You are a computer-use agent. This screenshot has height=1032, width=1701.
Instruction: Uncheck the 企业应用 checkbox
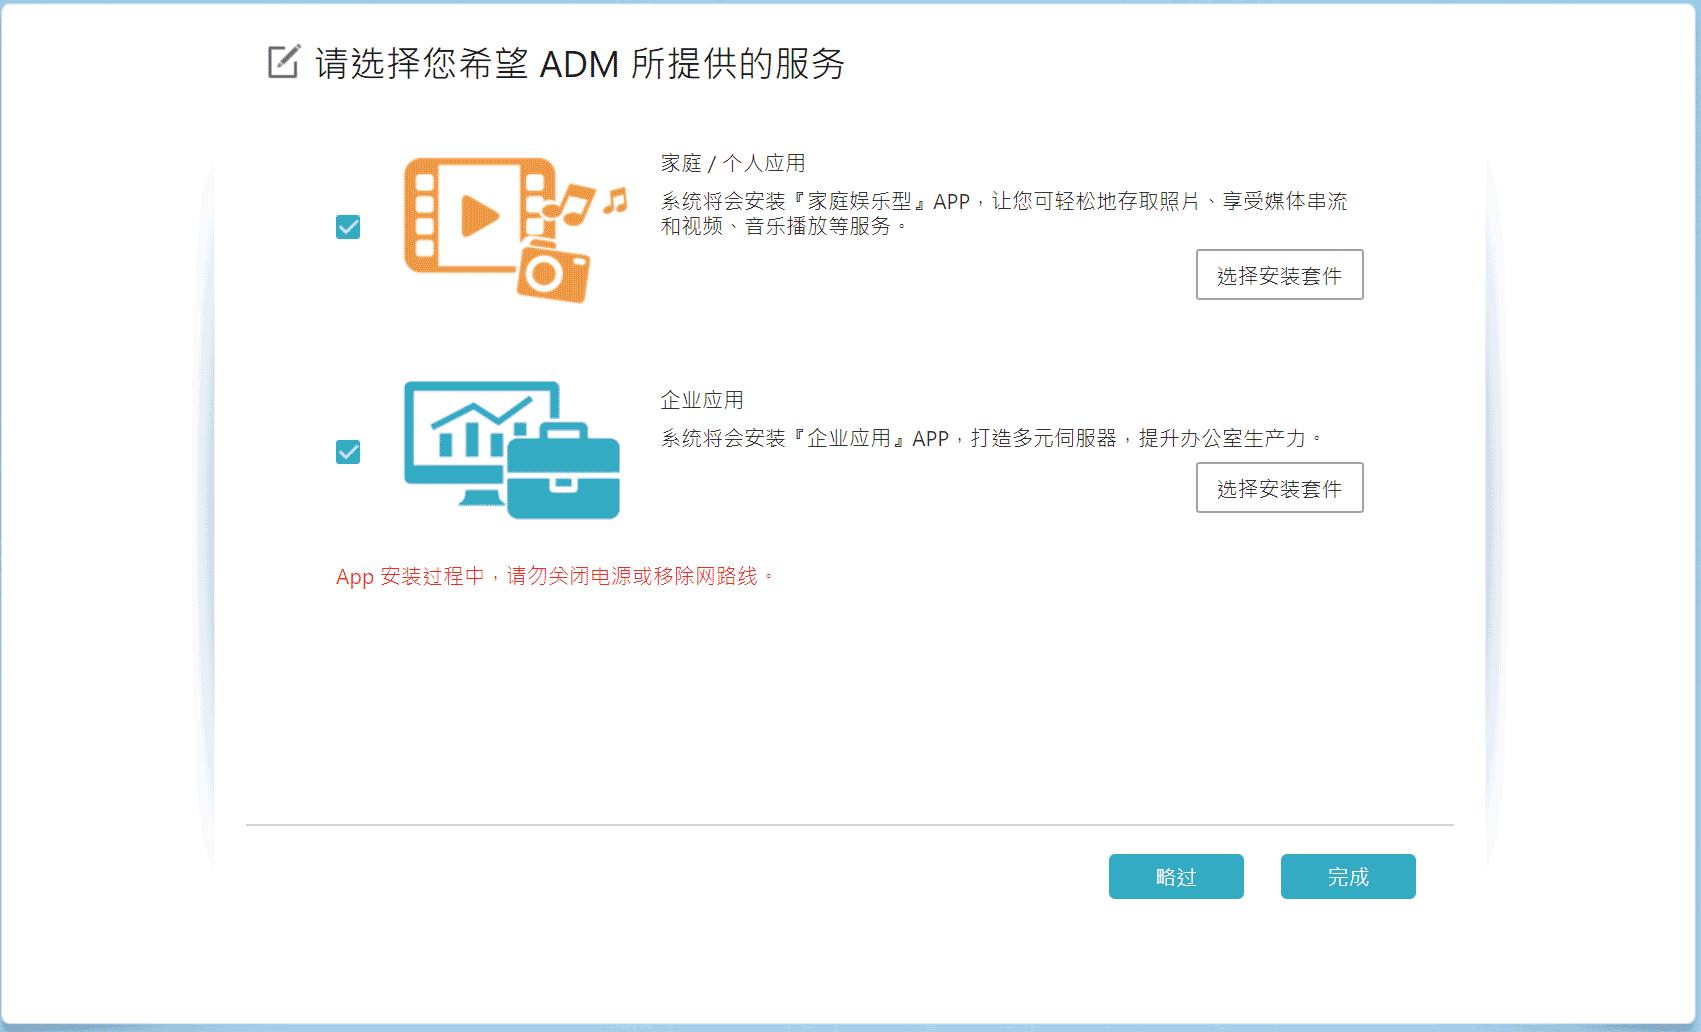[x=348, y=452]
